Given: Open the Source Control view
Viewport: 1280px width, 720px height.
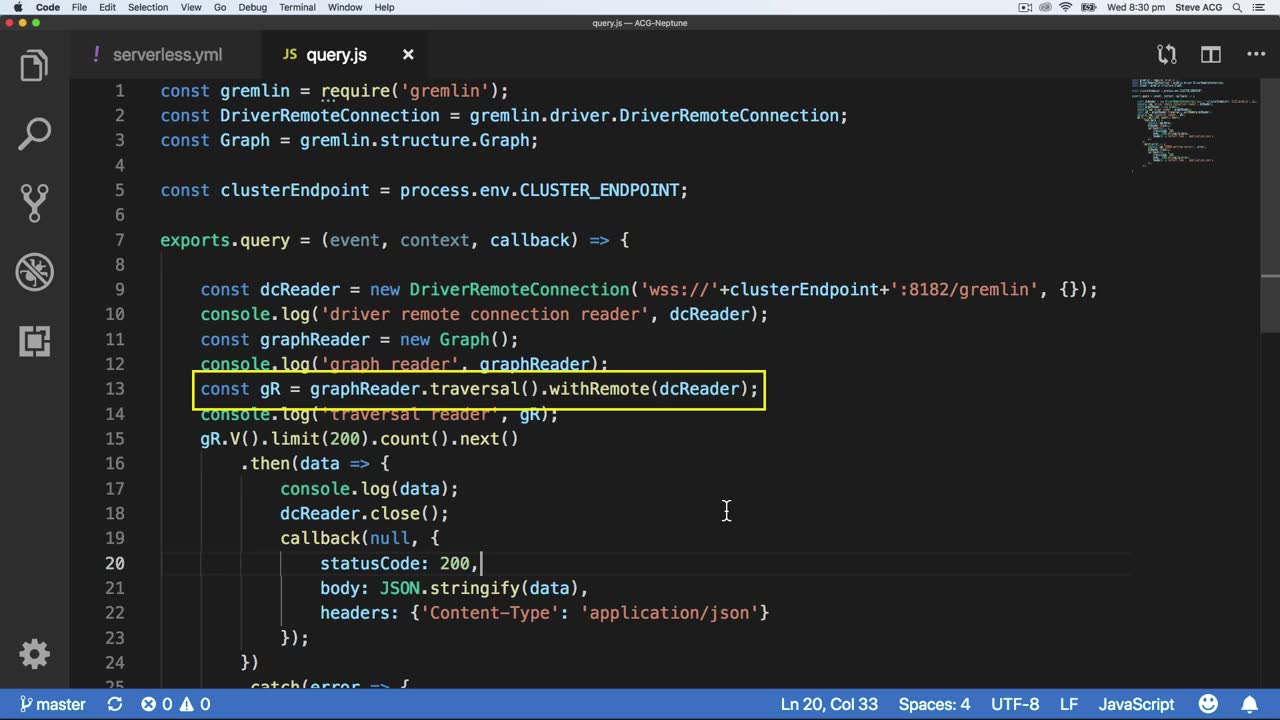Looking at the screenshot, I should pos(34,203).
